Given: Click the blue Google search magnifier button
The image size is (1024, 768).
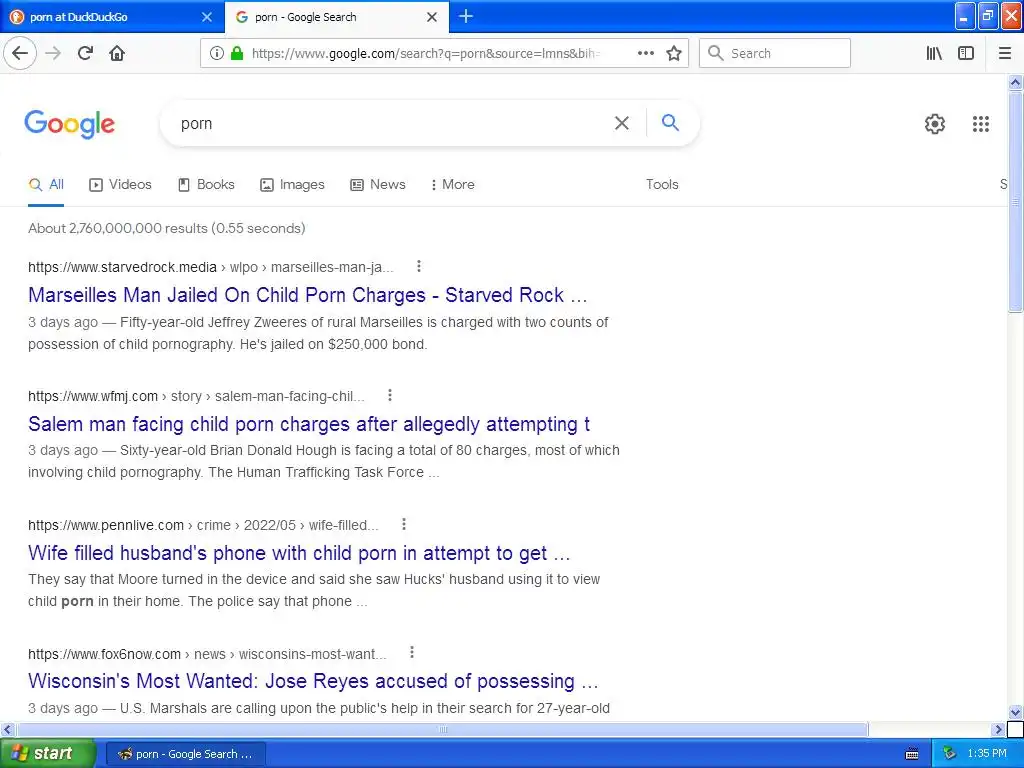Looking at the screenshot, I should 670,122.
